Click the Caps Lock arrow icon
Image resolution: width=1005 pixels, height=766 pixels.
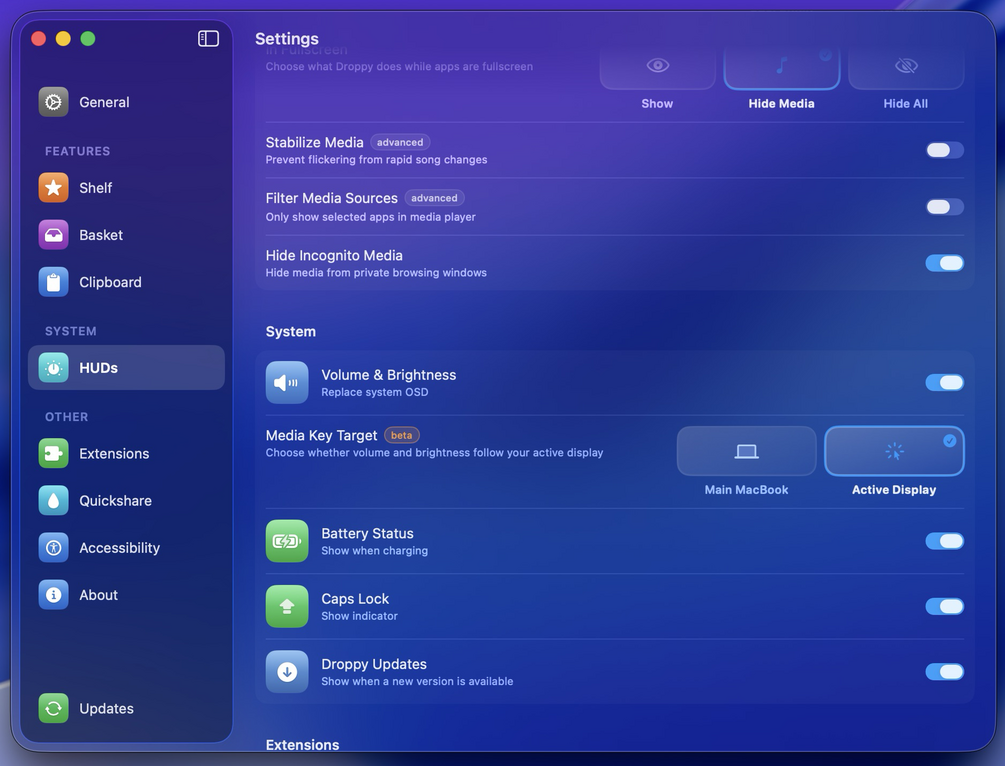pos(287,606)
